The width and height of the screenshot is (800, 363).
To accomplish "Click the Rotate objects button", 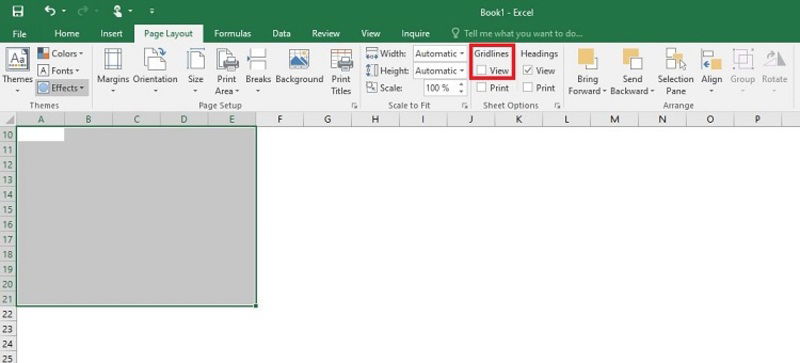I will click(774, 71).
